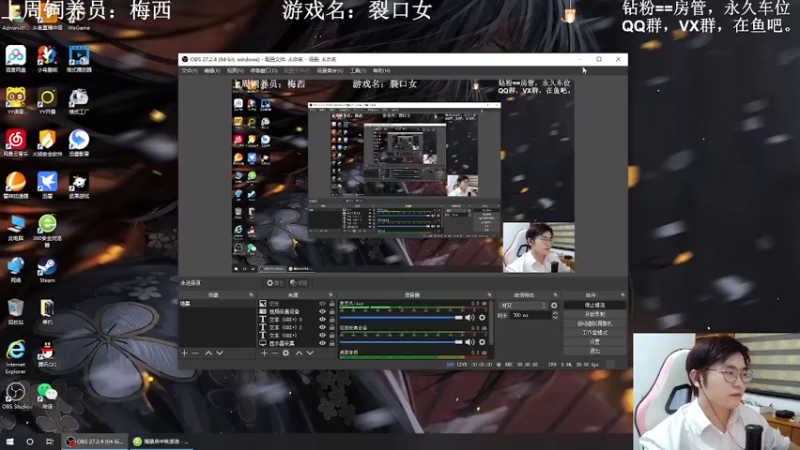Mute the 视频采集设备 mixer speaker icon
This screenshot has height=450, width=800.
click(469, 342)
